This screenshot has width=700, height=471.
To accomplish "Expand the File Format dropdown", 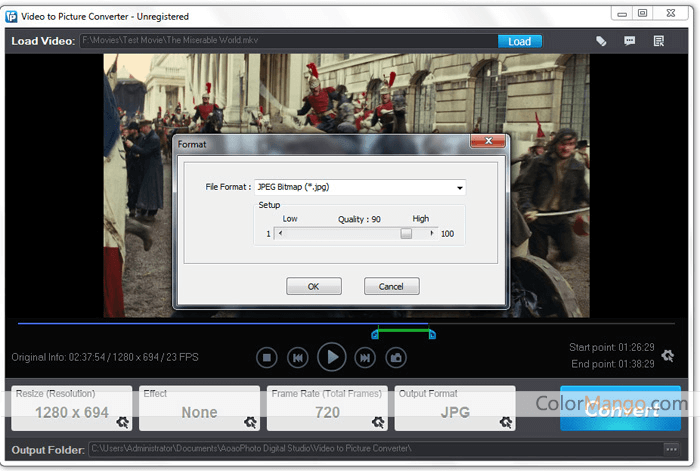I will coord(460,188).
